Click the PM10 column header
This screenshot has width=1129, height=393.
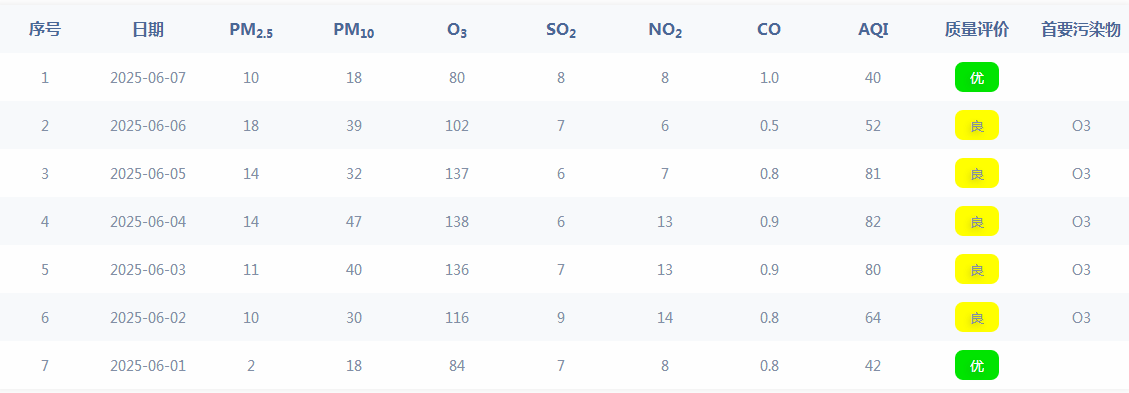[354, 30]
